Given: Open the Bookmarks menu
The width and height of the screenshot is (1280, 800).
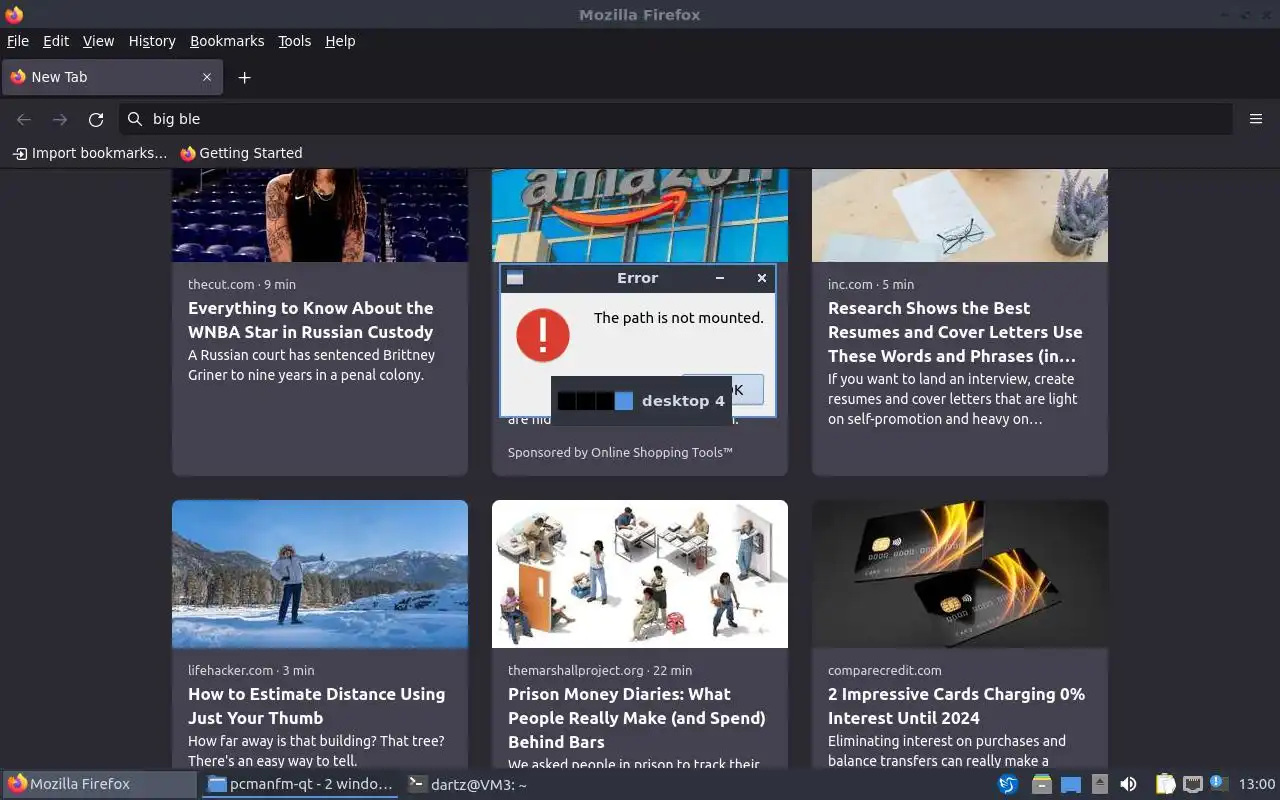Looking at the screenshot, I should pos(227,41).
